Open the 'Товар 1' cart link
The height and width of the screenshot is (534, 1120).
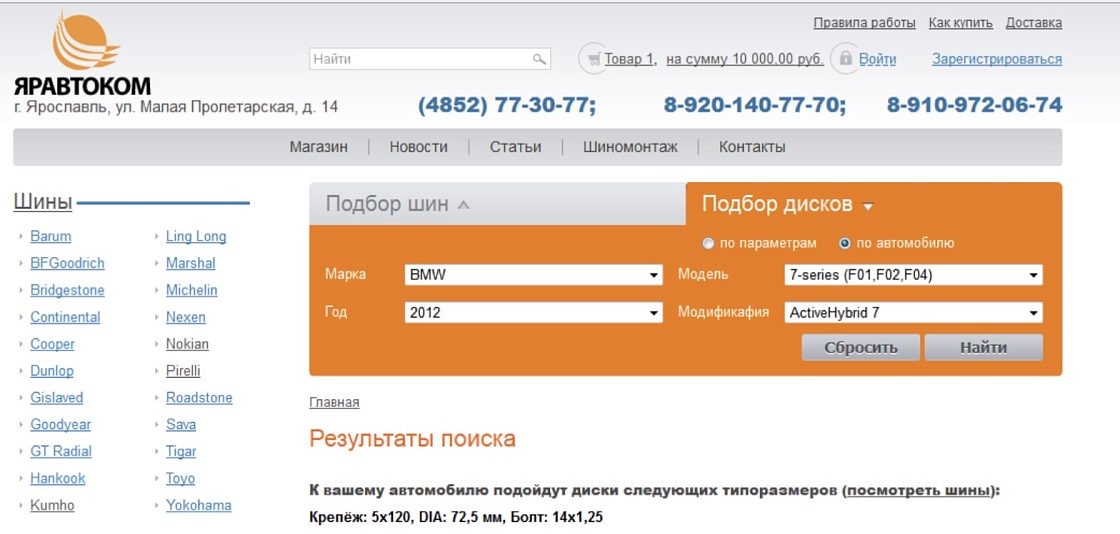coord(630,59)
